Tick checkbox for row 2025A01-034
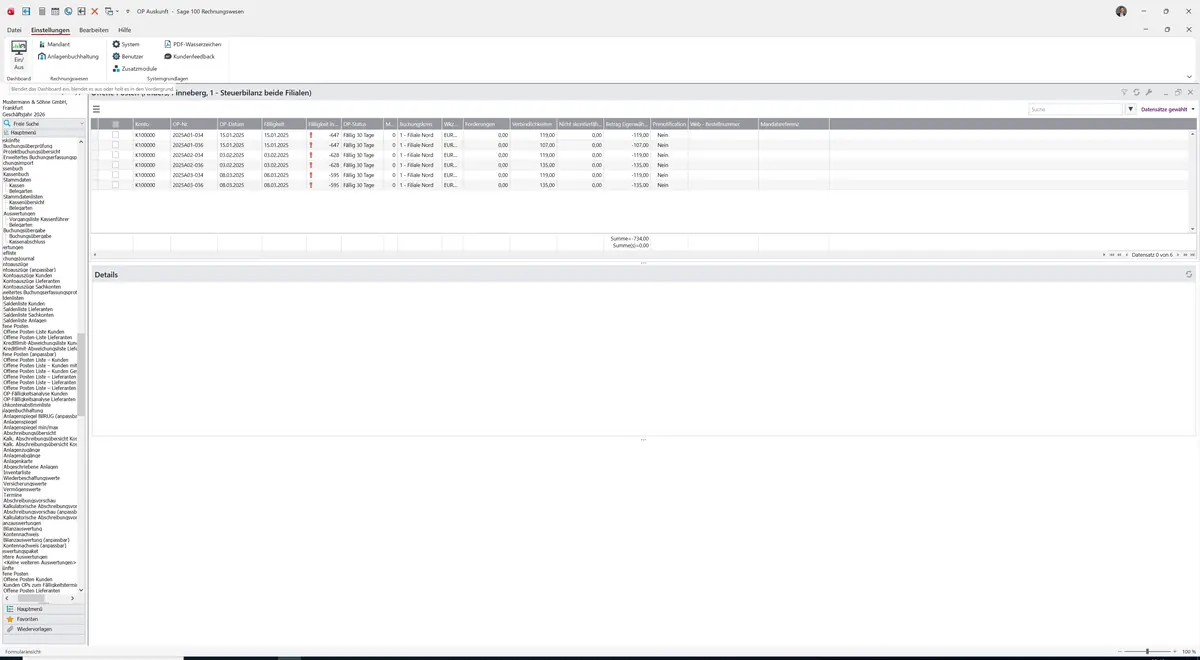 (115, 134)
